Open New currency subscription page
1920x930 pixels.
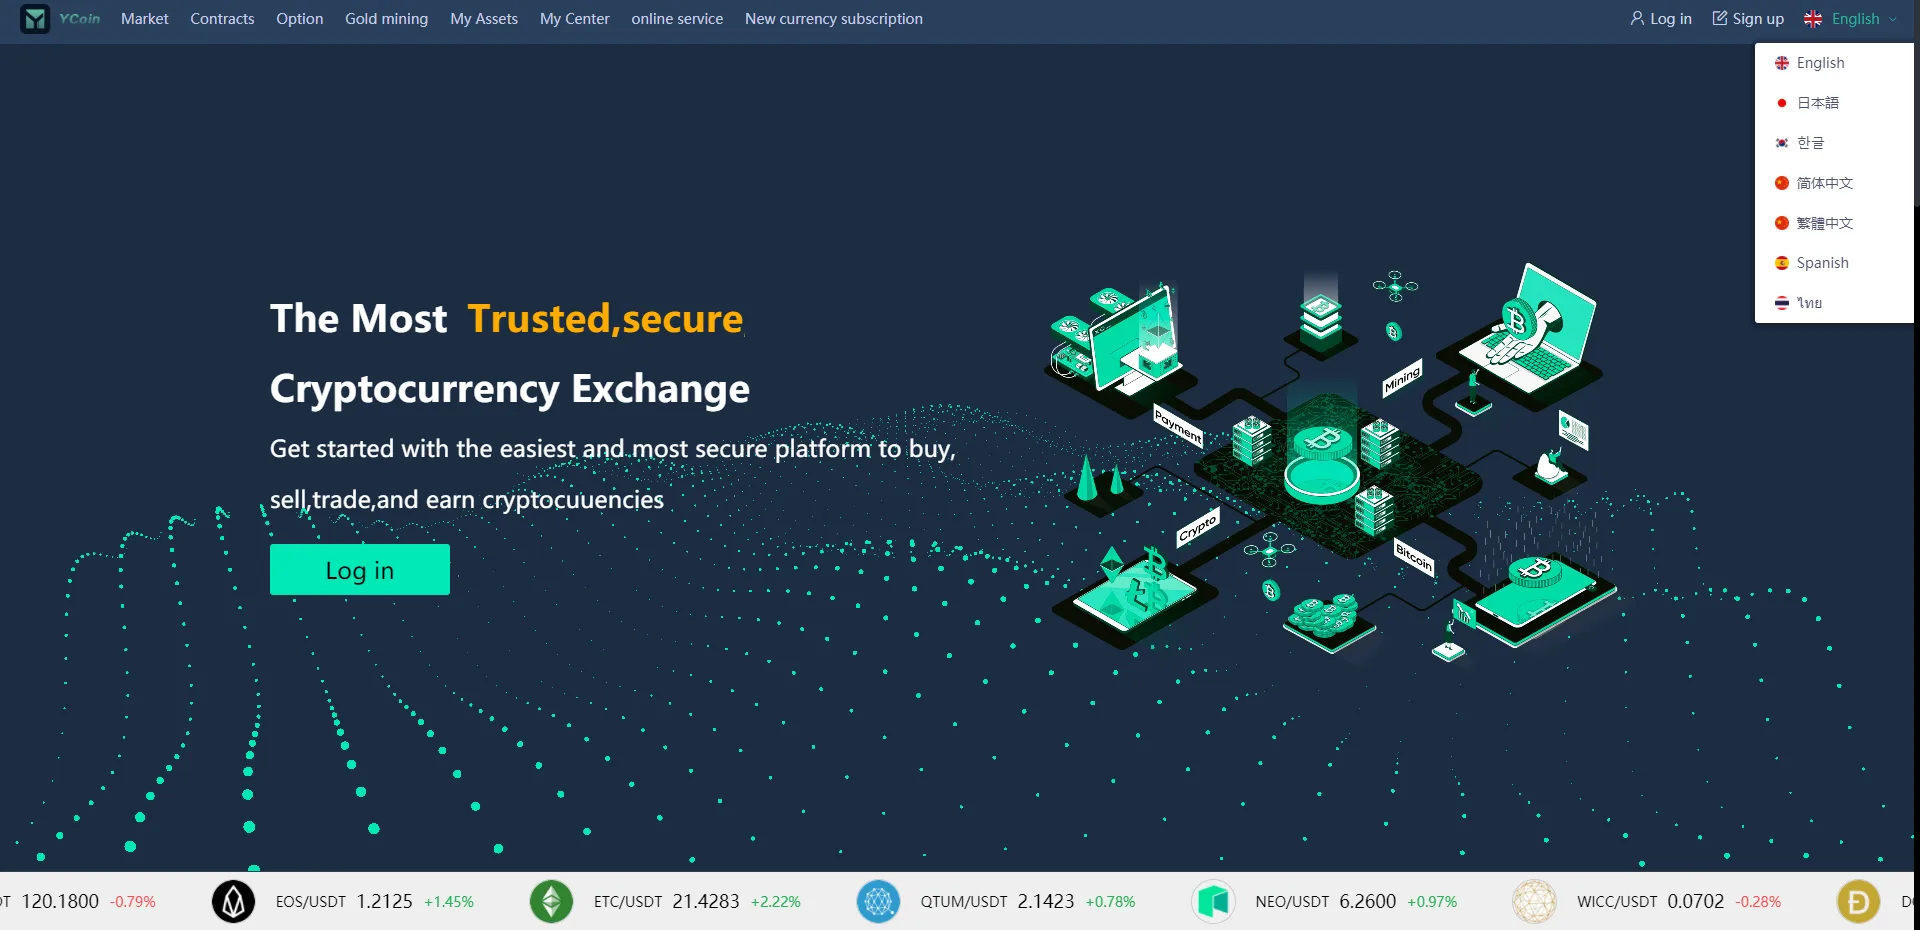[834, 19]
